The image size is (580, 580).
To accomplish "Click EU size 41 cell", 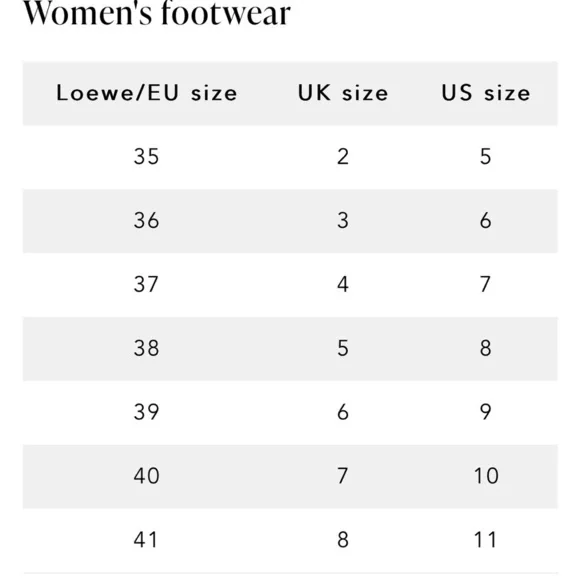I will tap(146, 540).
